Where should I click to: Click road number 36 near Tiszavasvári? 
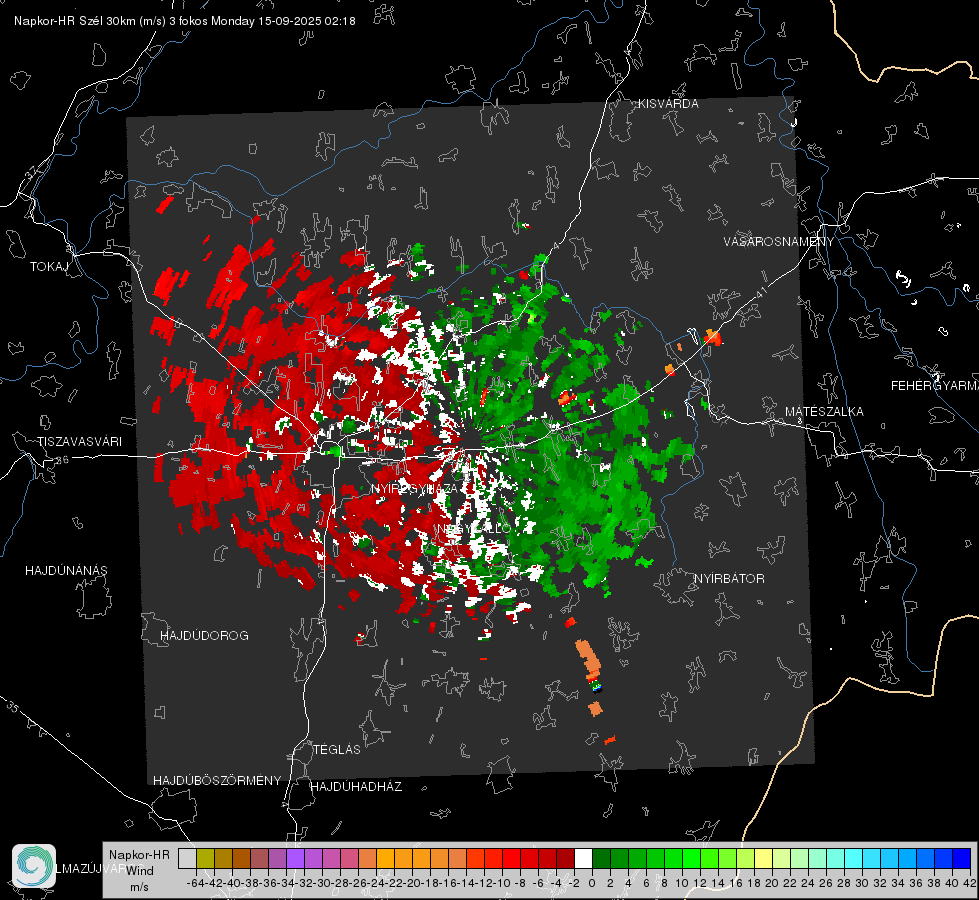coord(62,460)
